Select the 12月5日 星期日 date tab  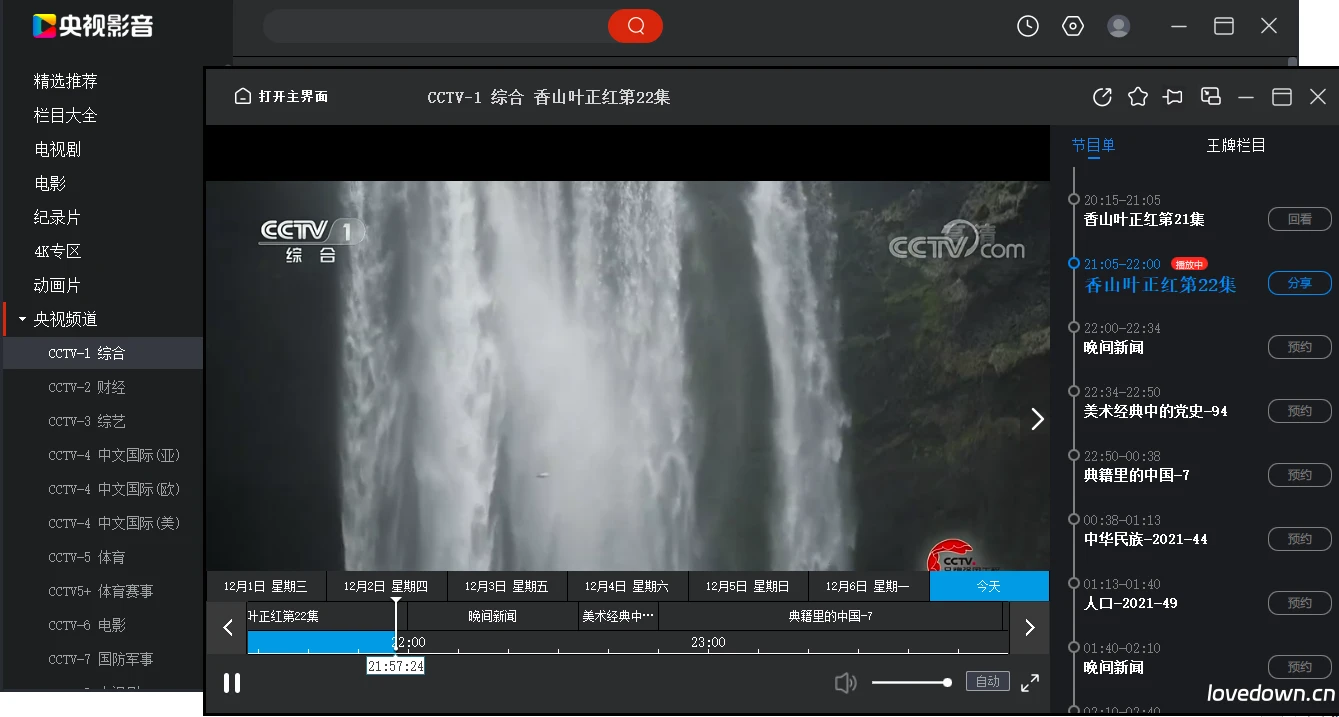coord(747,585)
